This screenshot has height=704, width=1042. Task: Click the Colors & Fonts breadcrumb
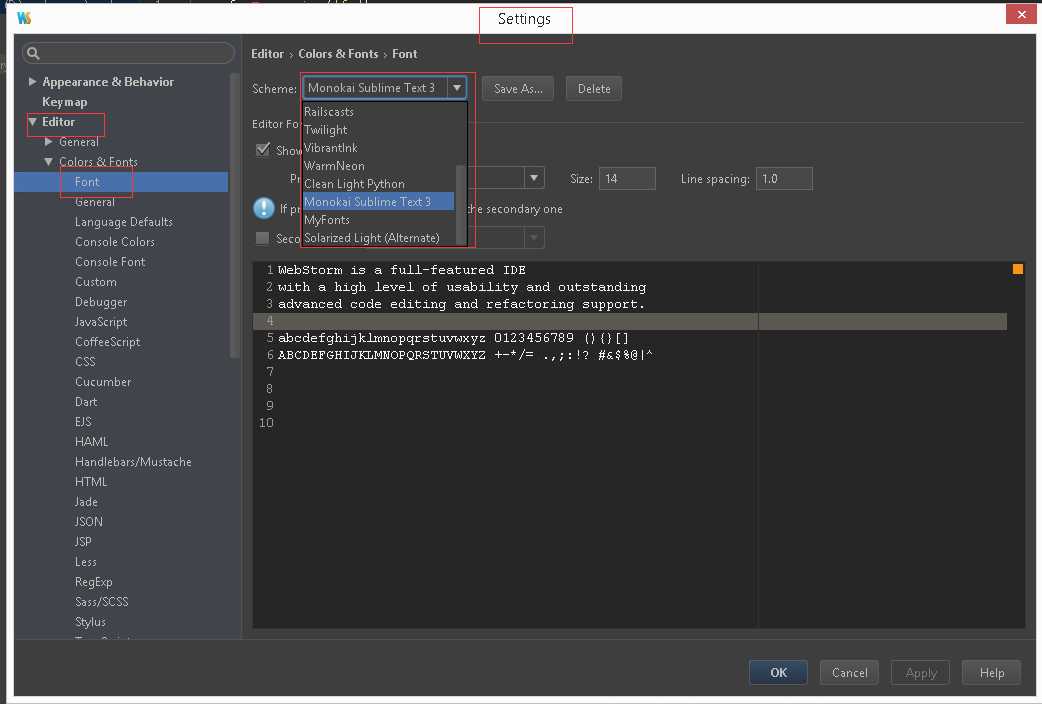pos(338,54)
